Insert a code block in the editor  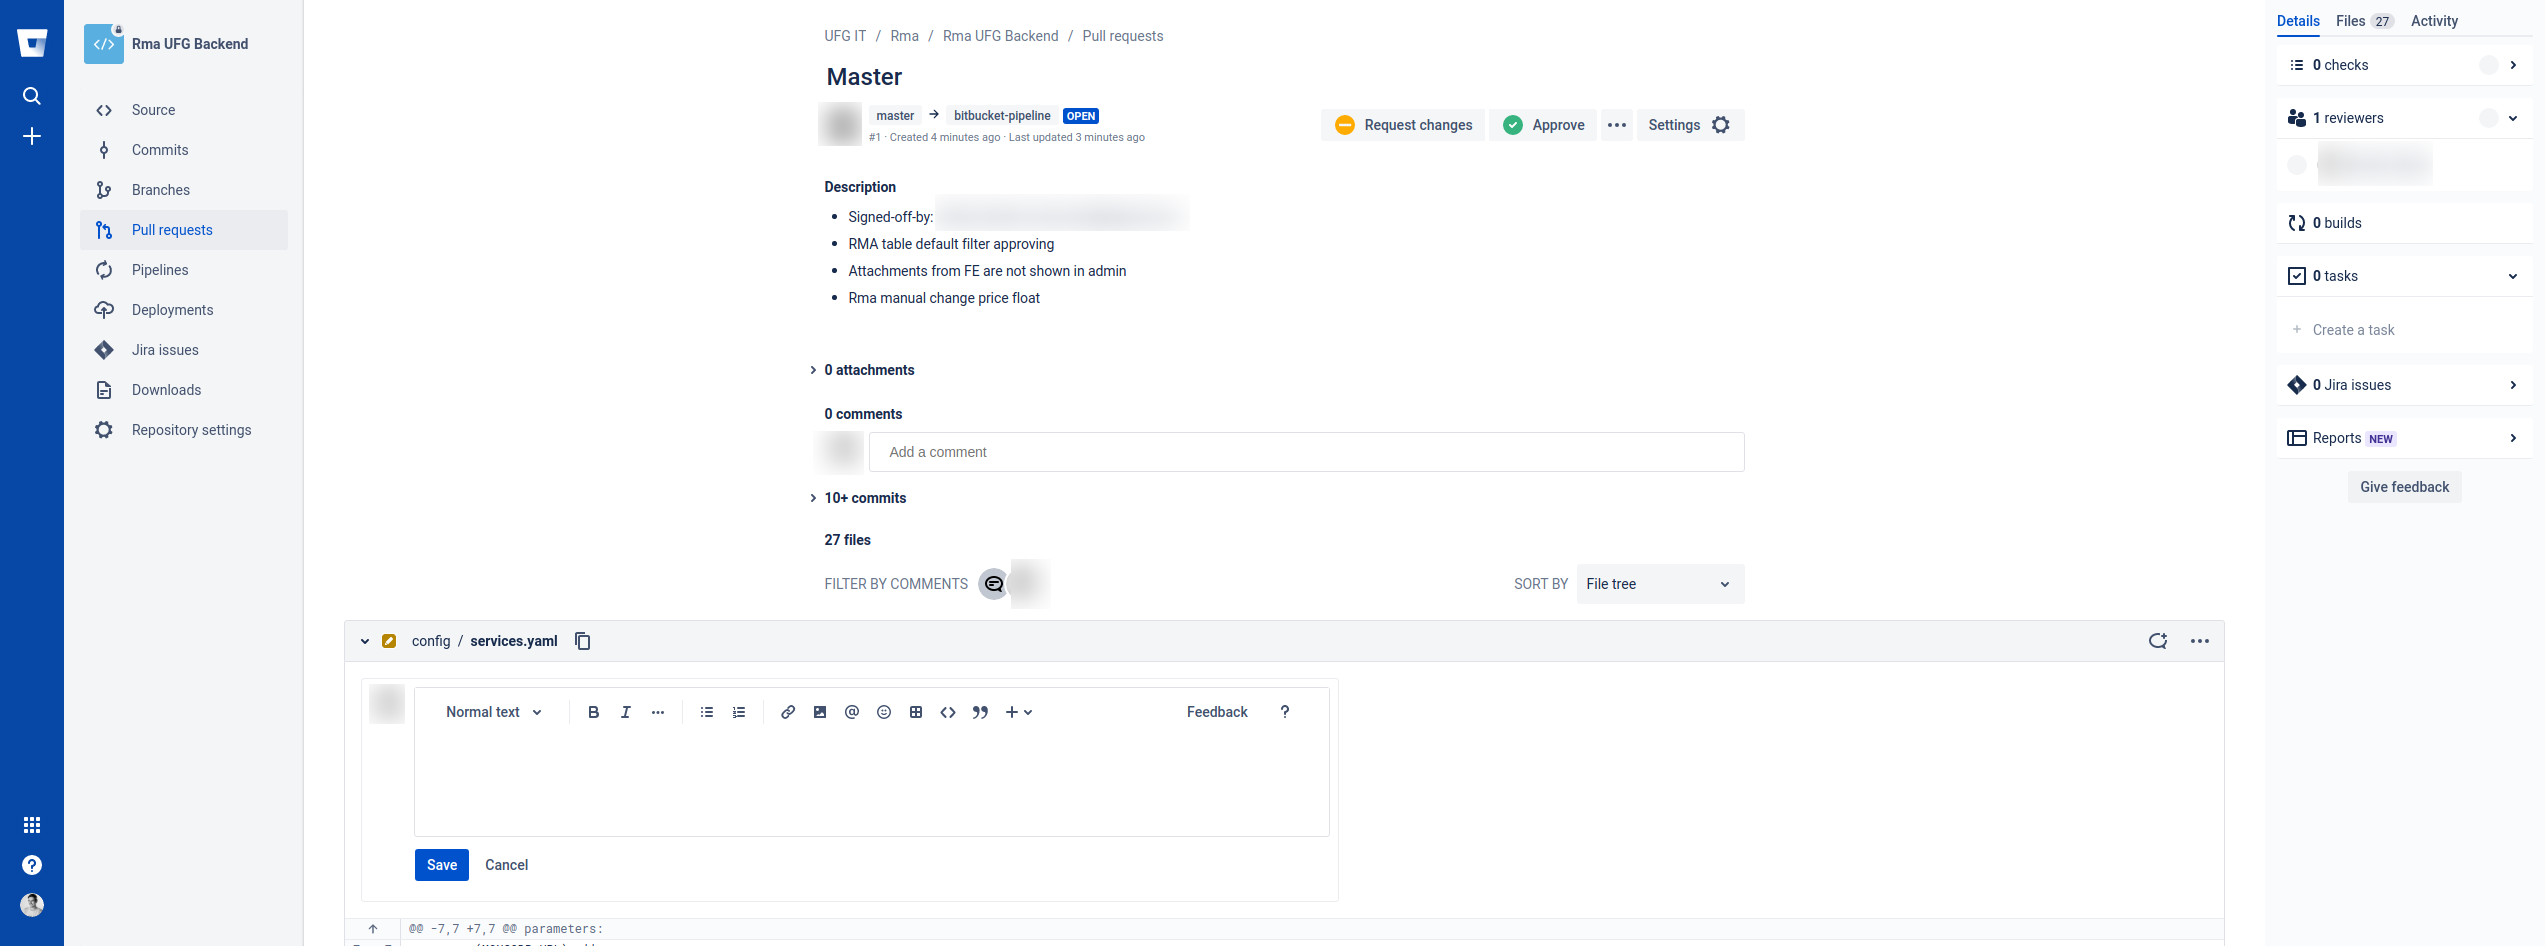(947, 712)
